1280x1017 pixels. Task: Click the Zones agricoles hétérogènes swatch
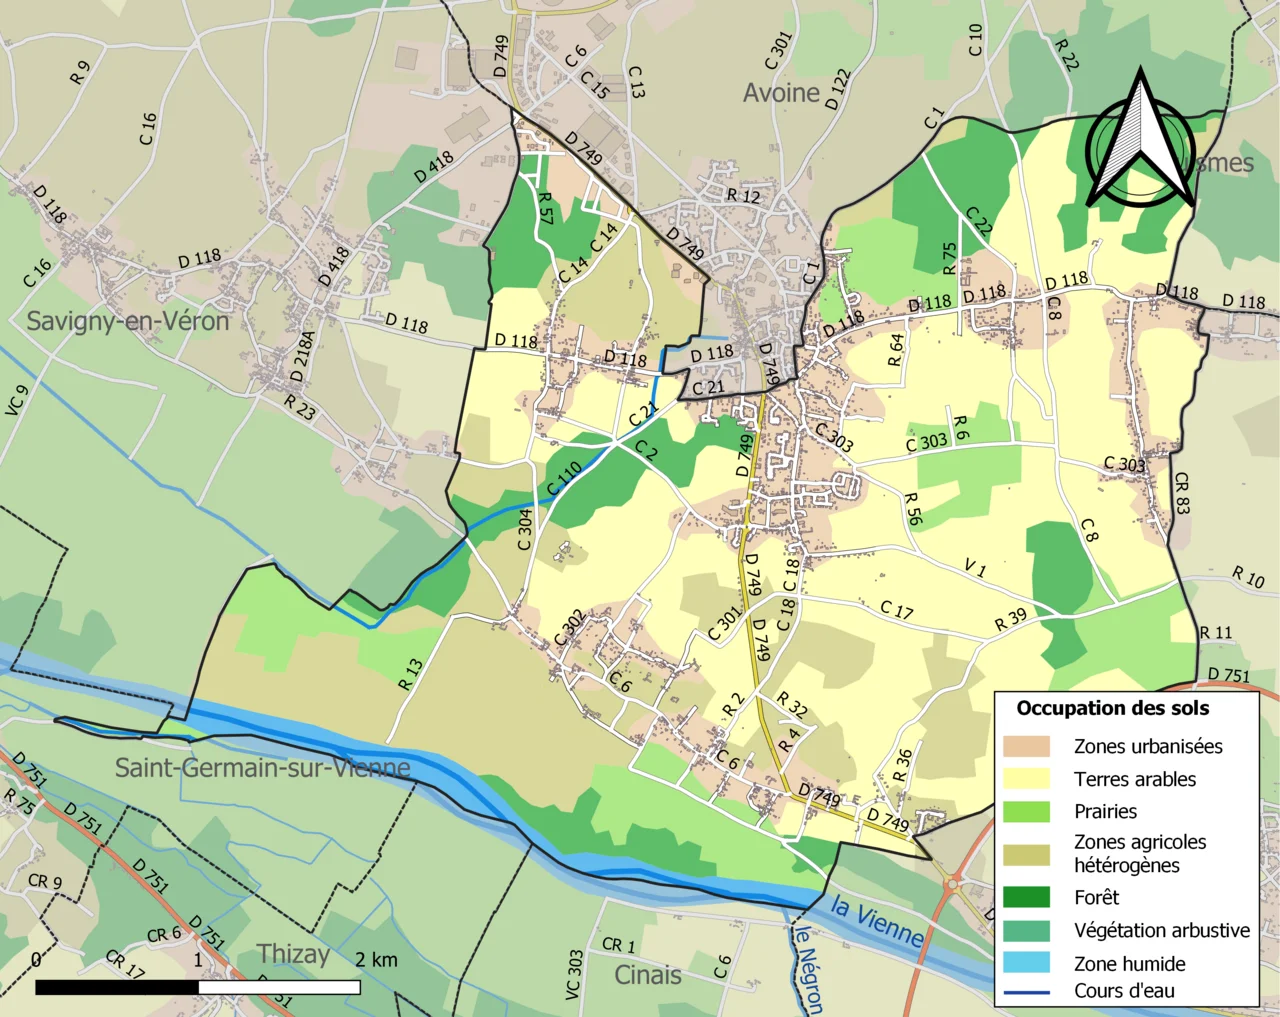1026,854
